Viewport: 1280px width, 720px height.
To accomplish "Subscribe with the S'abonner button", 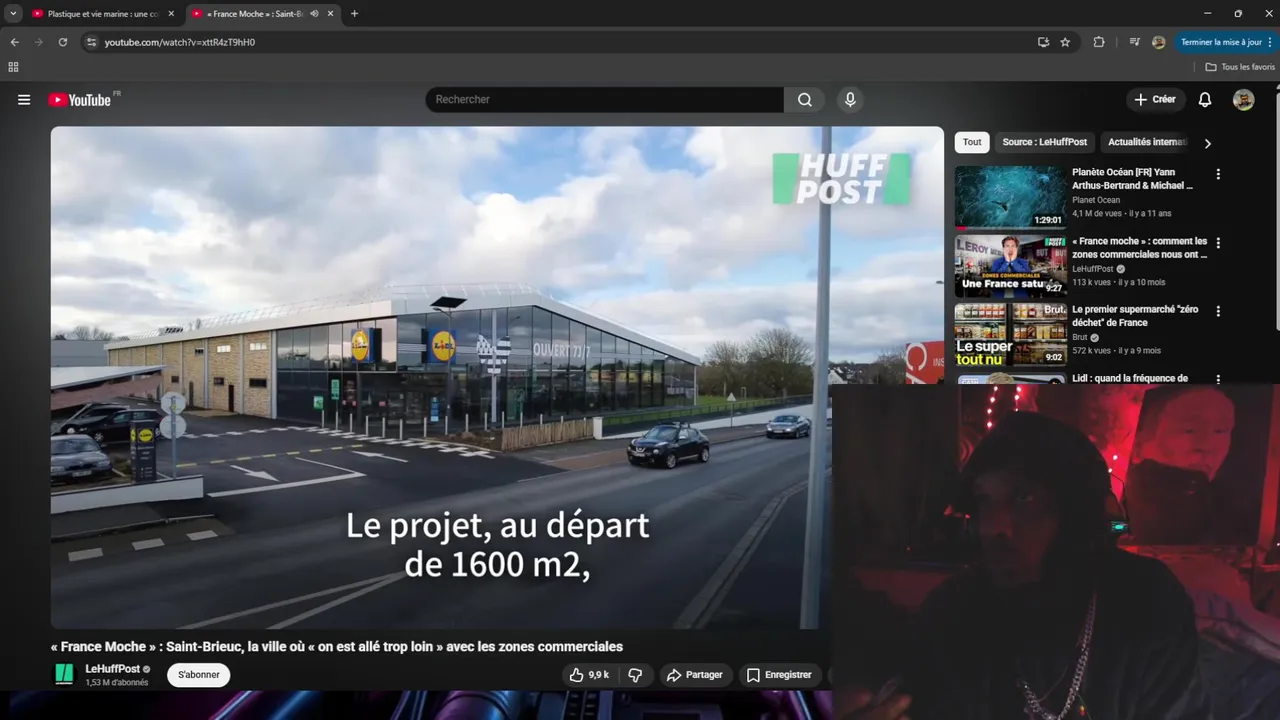I will 199,675.
